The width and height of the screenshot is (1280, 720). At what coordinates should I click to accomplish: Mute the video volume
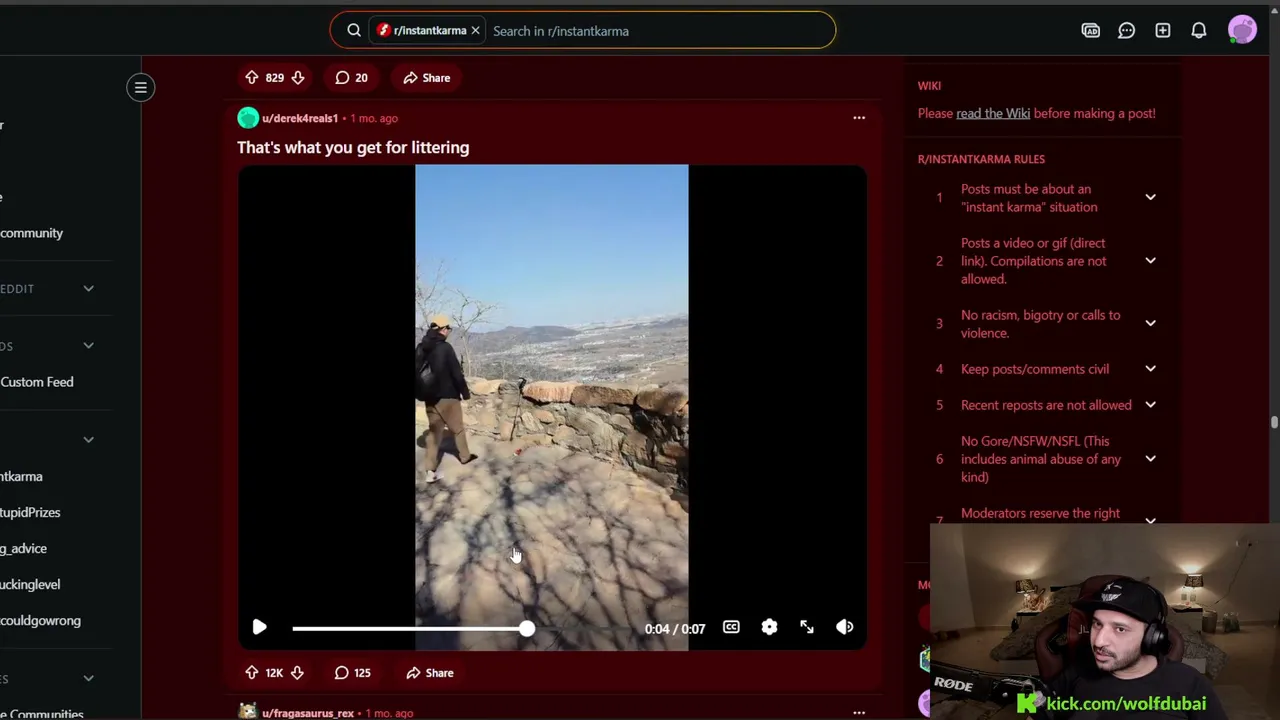[845, 628]
